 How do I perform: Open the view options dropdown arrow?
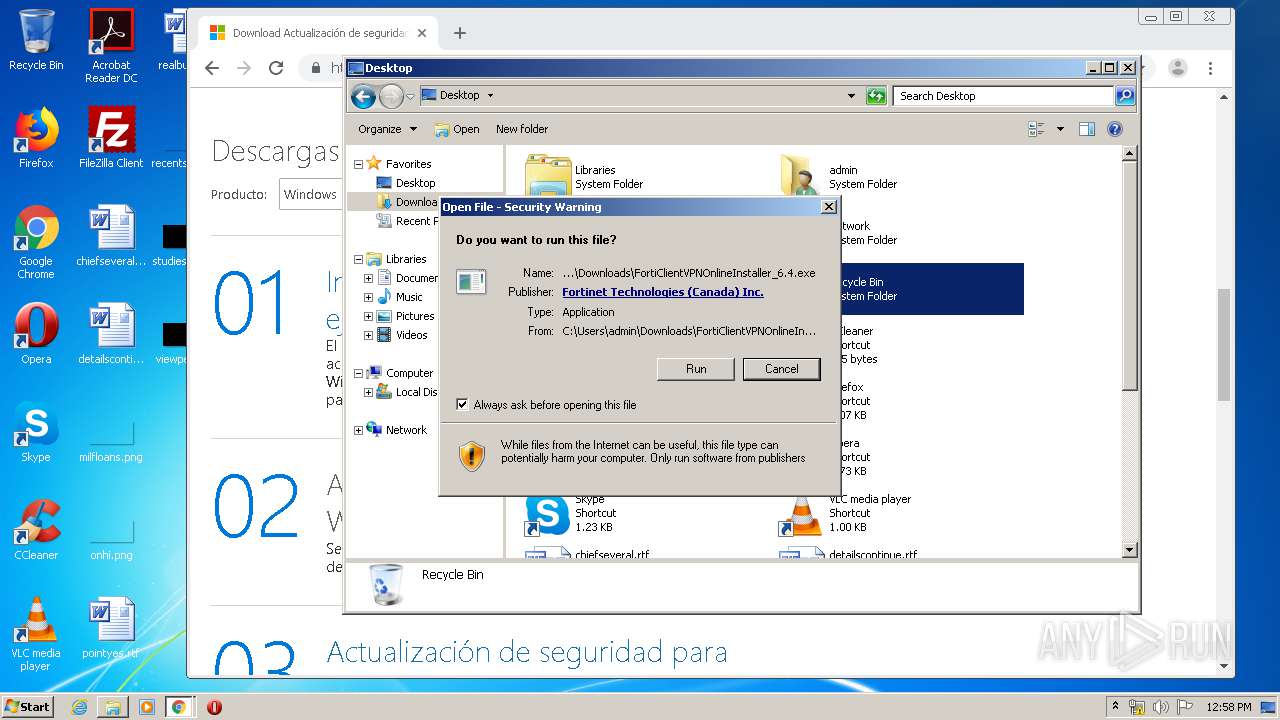click(x=1060, y=129)
